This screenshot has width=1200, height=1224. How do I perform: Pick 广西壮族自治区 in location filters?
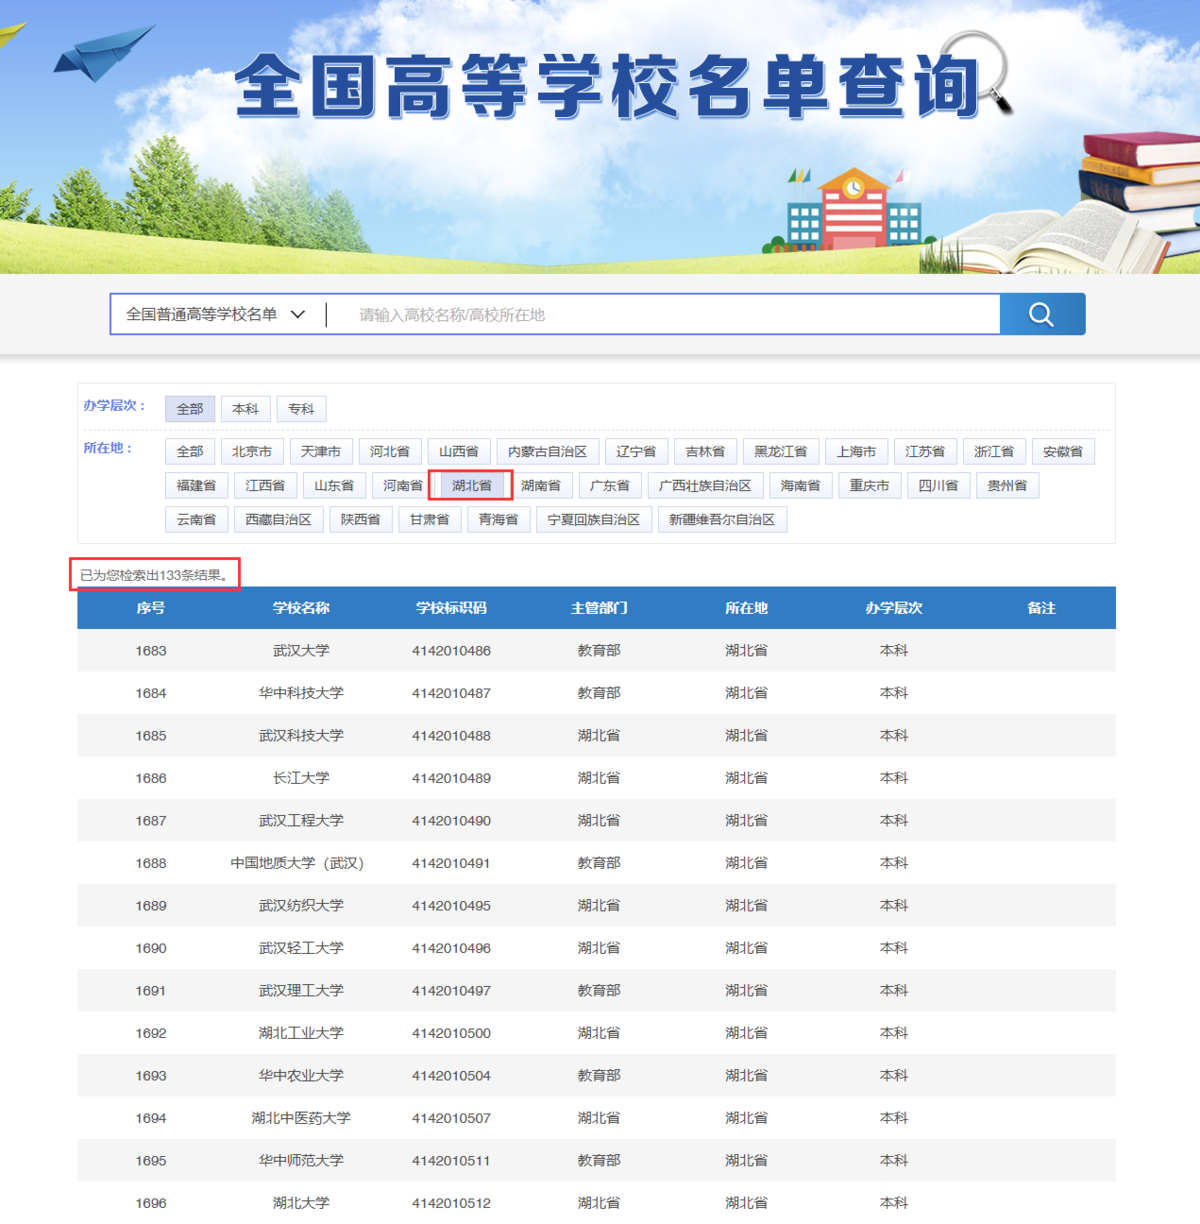pos(706,486)
